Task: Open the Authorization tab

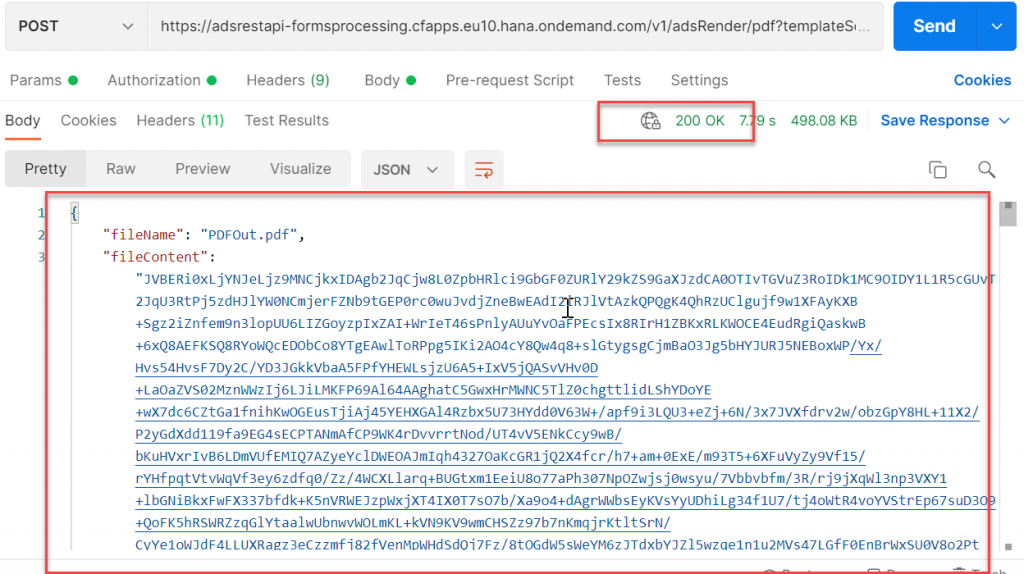Action: coord(162,80)
